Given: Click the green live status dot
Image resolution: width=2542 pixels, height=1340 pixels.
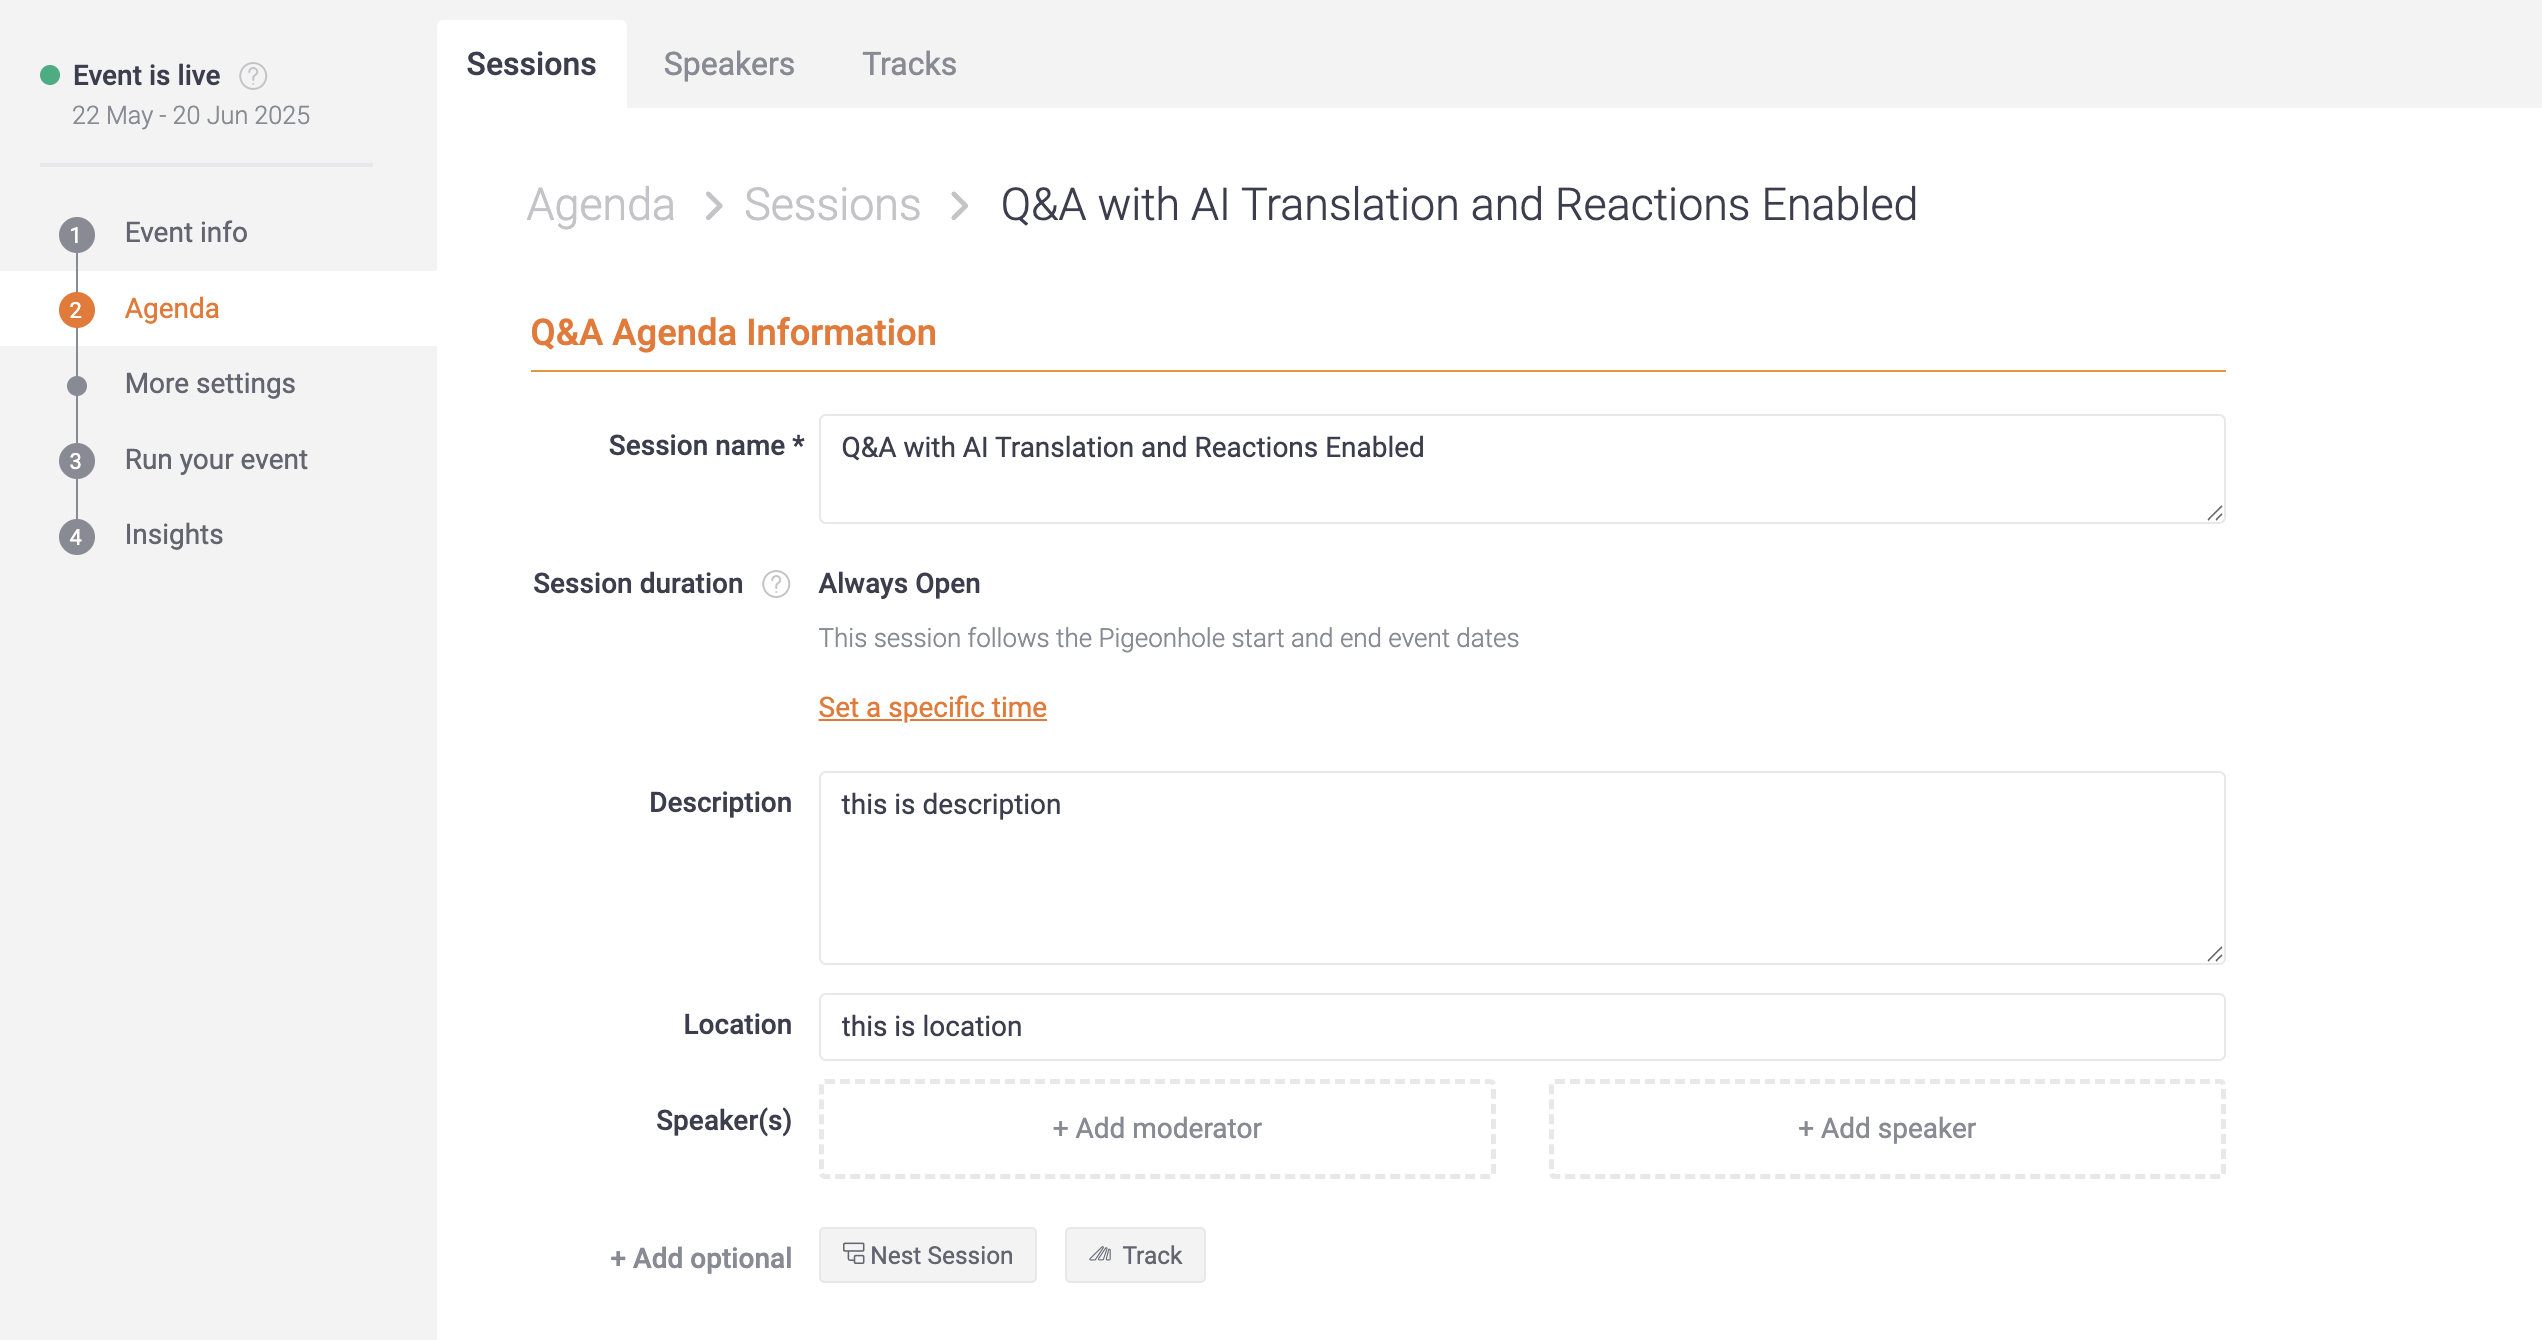Looking at the screenshot, I should click(x=50, y=75).
